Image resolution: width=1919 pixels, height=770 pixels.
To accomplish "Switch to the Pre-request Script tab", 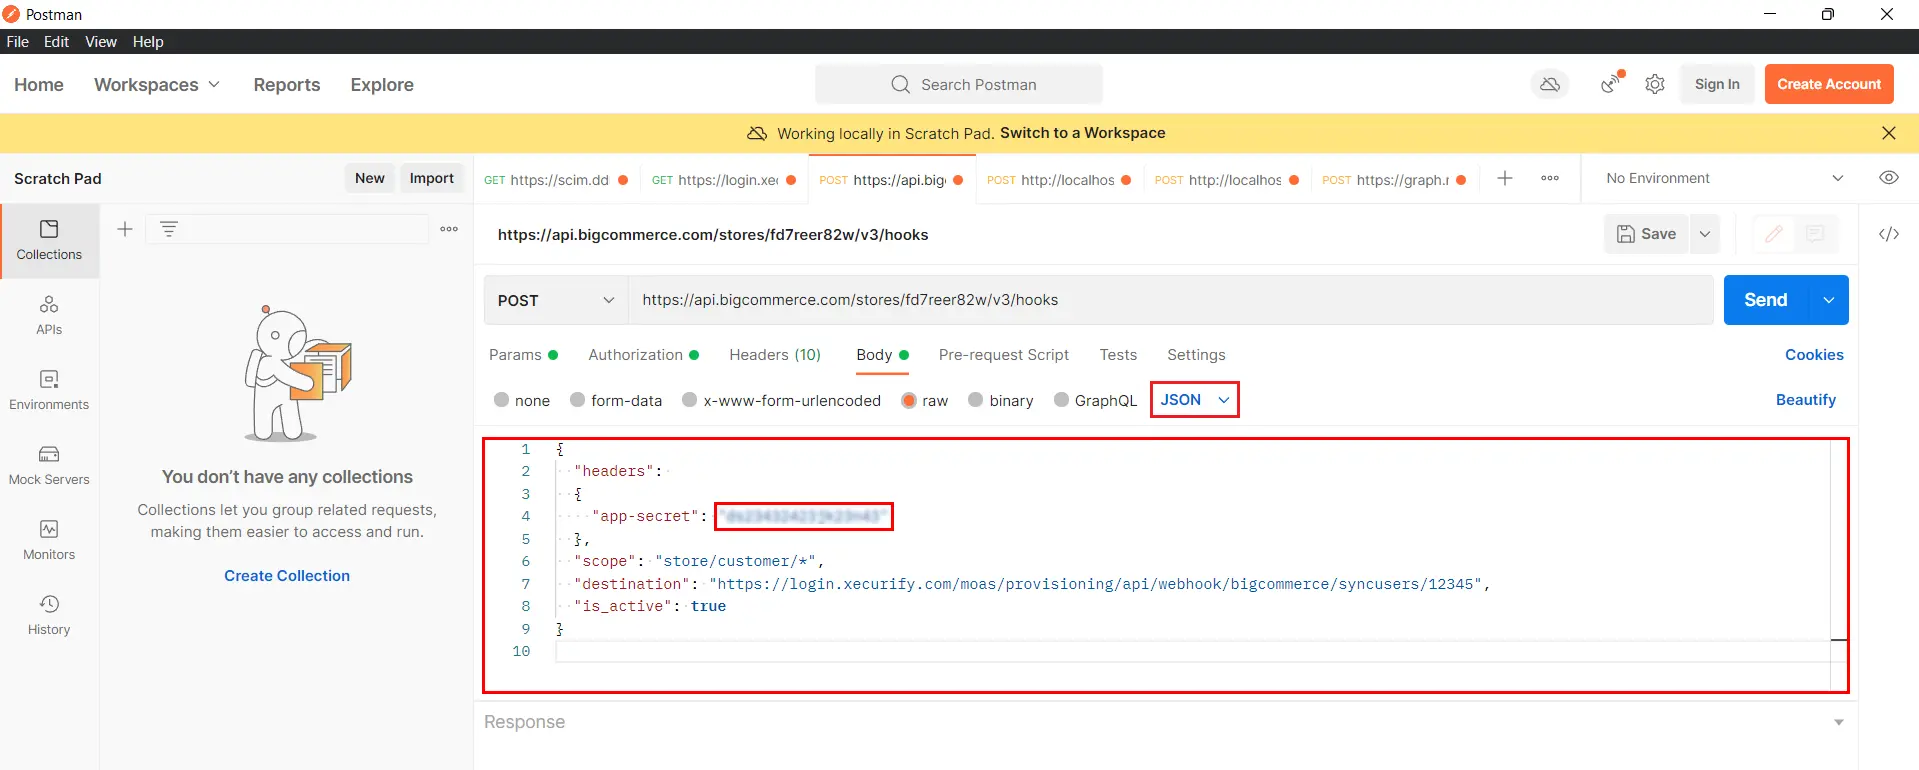I will [x=1004, y=354].
